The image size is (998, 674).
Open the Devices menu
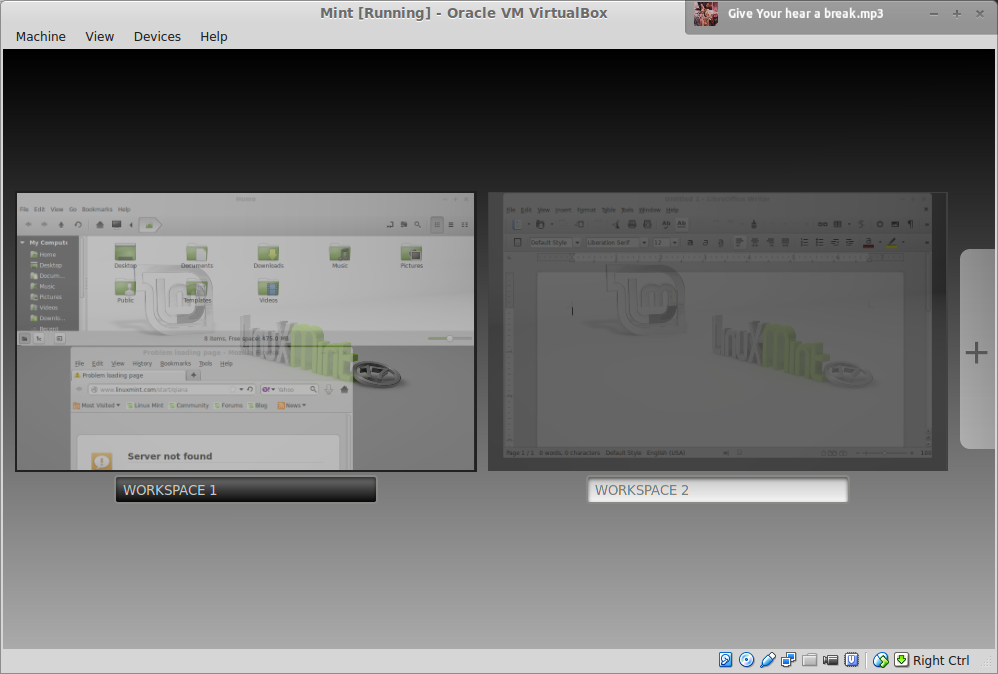pos(157,36)
